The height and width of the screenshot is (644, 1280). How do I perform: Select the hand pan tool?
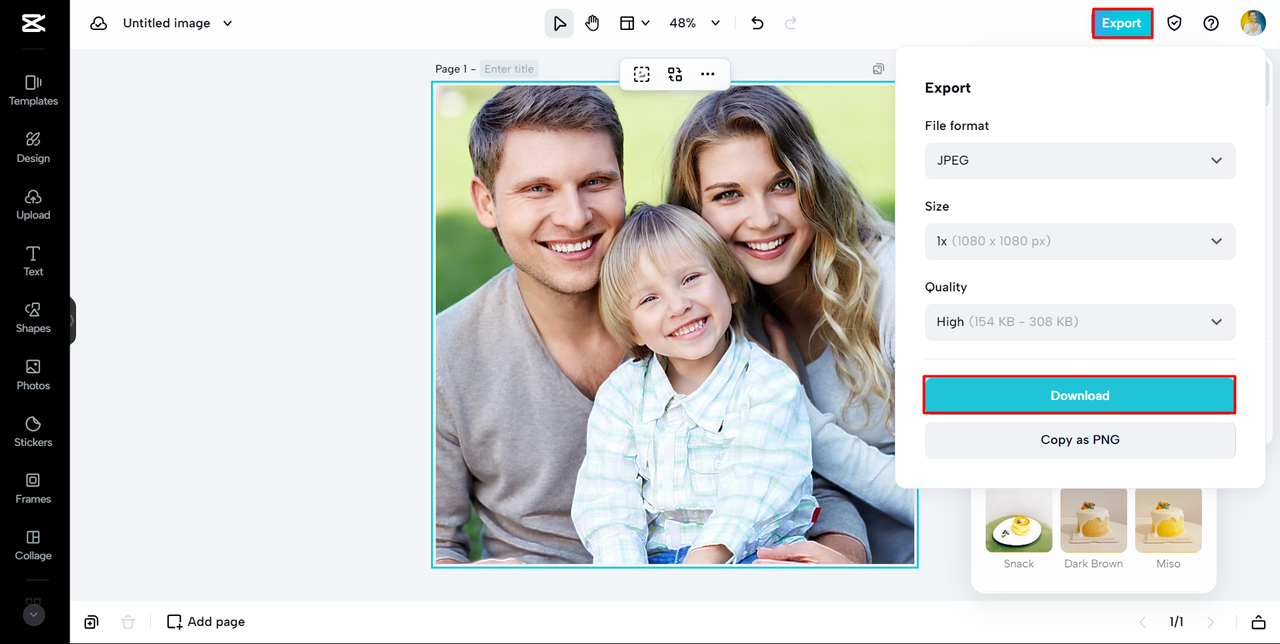(592, 23)
